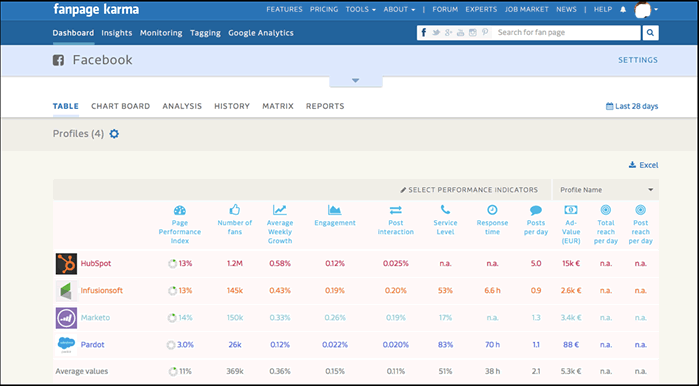Open the NEWS link
This screenshot has height=386, width=700.
coord(567,9)
